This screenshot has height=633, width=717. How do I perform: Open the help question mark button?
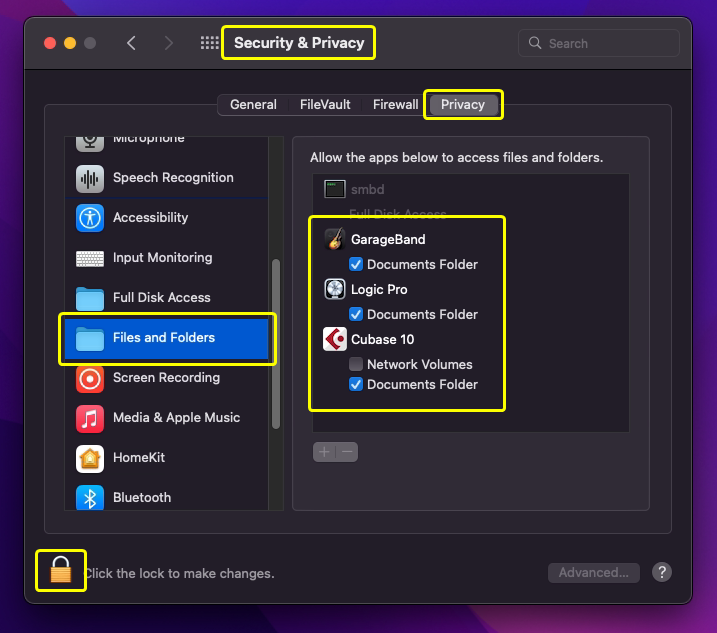(661, 573)
